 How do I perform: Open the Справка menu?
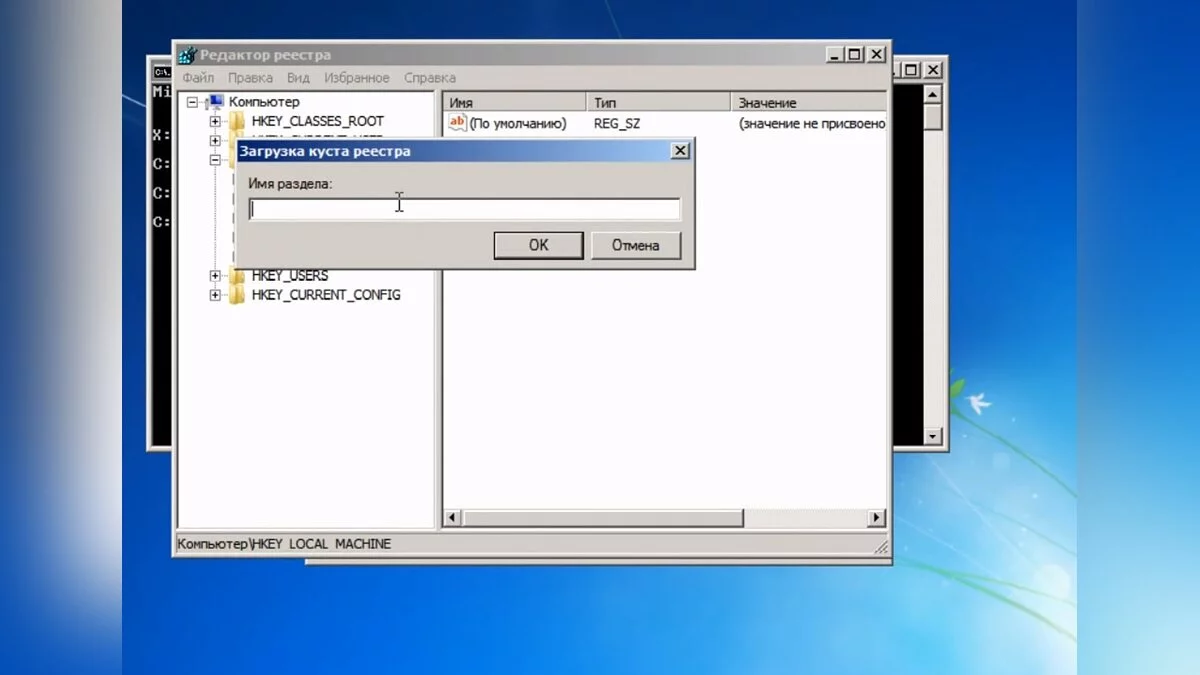[x=429, y=78]
